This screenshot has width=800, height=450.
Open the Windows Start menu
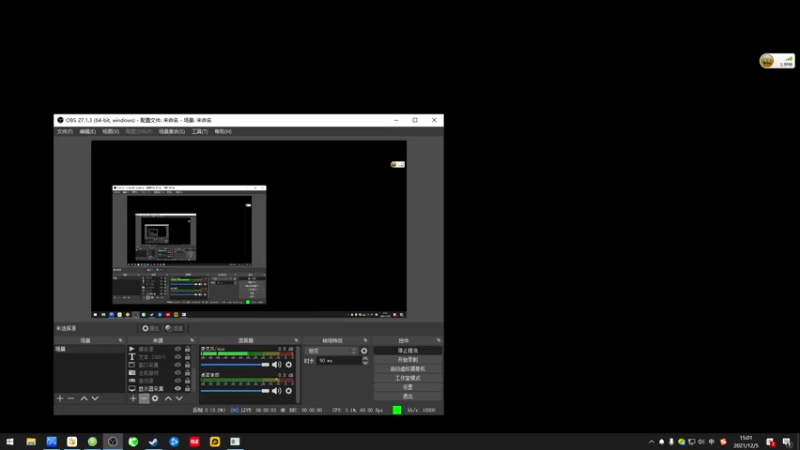(10, 441)
